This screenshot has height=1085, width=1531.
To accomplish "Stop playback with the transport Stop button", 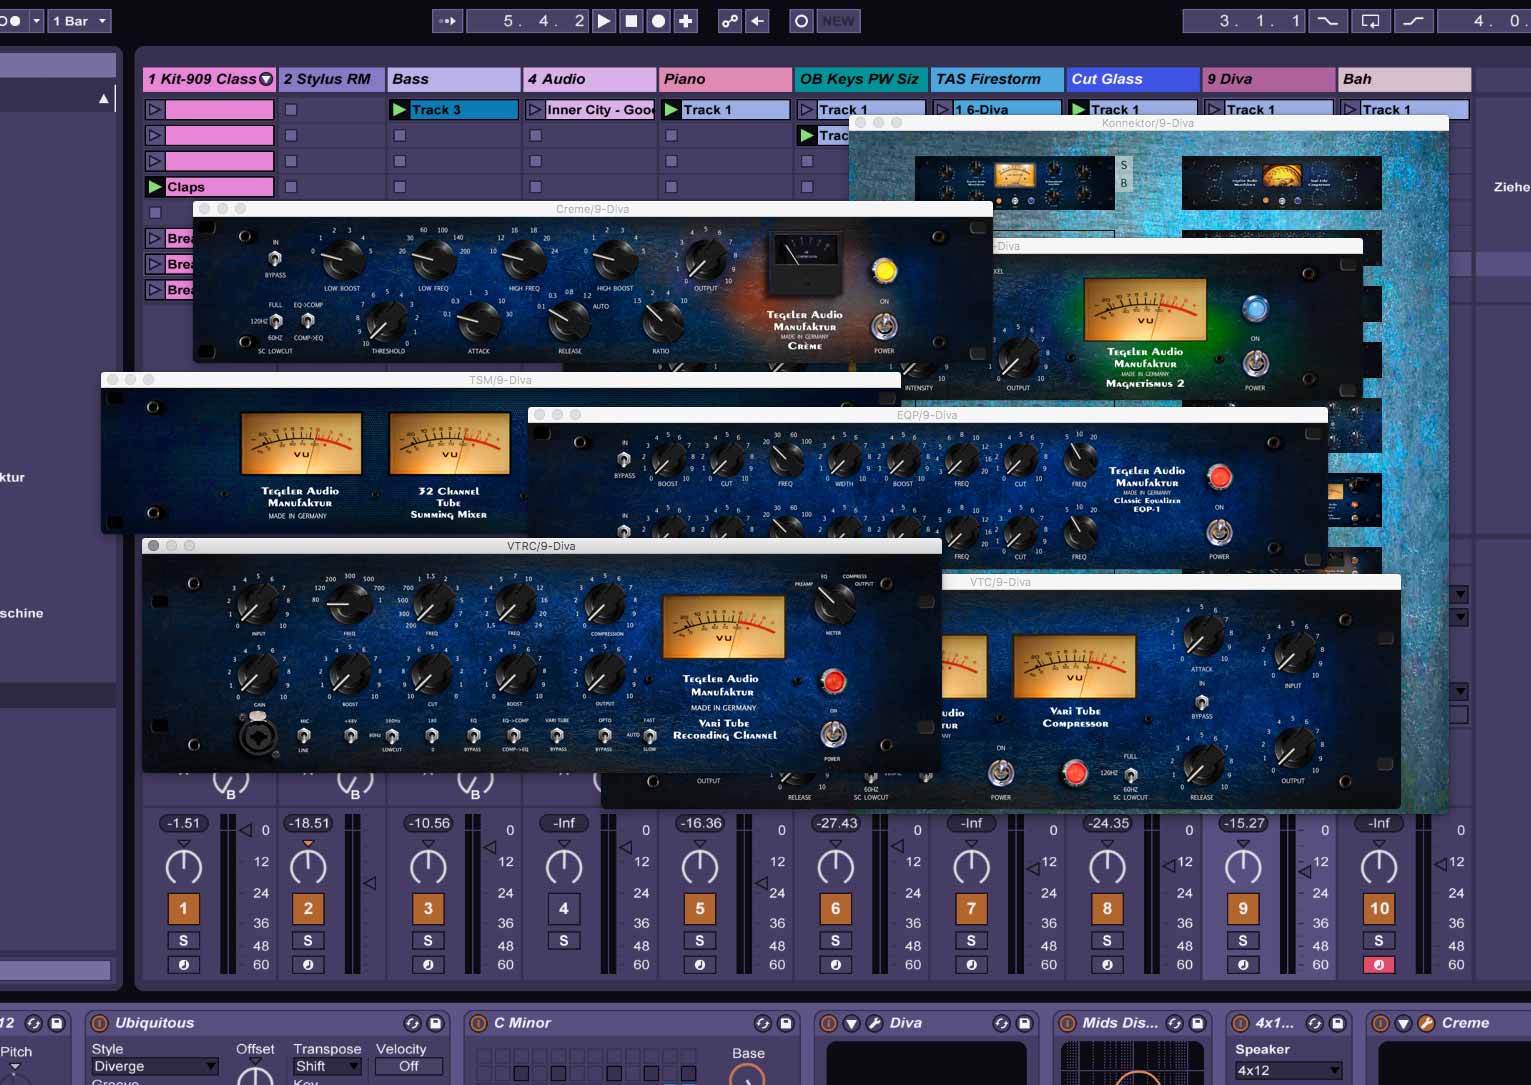I will click(631, 21).
